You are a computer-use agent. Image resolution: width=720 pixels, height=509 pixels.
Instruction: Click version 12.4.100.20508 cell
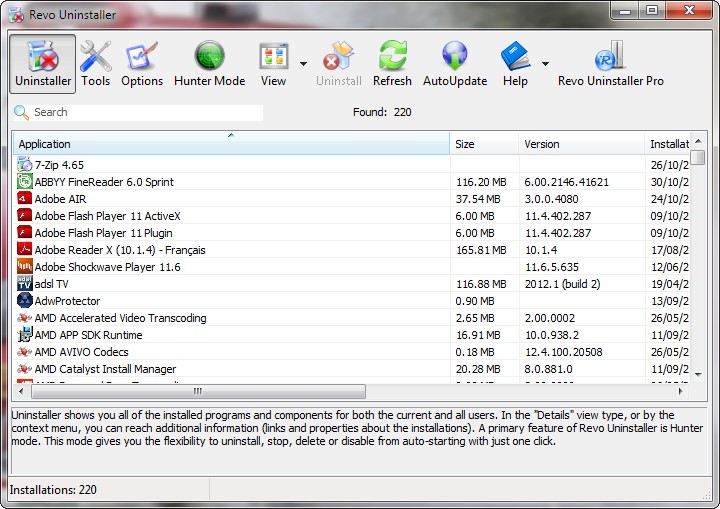click(563, 352)
